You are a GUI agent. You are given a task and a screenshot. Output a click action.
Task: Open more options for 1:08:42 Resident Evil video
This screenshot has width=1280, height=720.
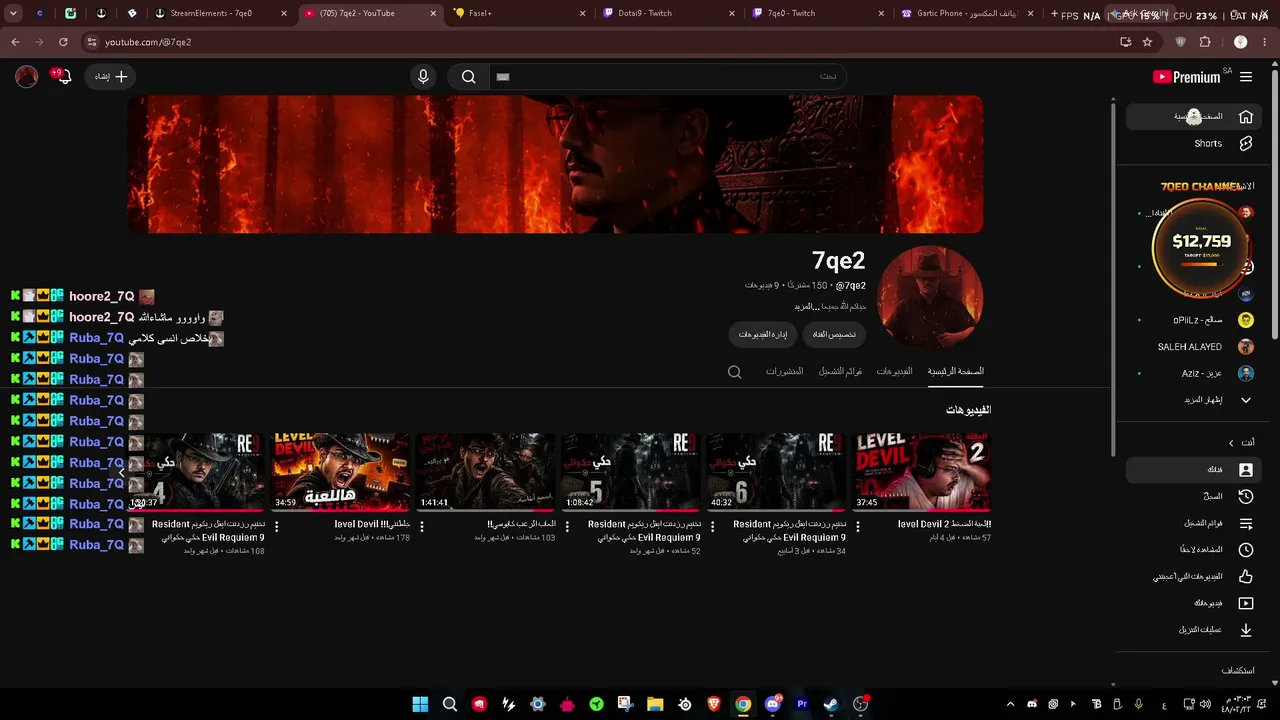pyautogui.click(x=567, y=526)
